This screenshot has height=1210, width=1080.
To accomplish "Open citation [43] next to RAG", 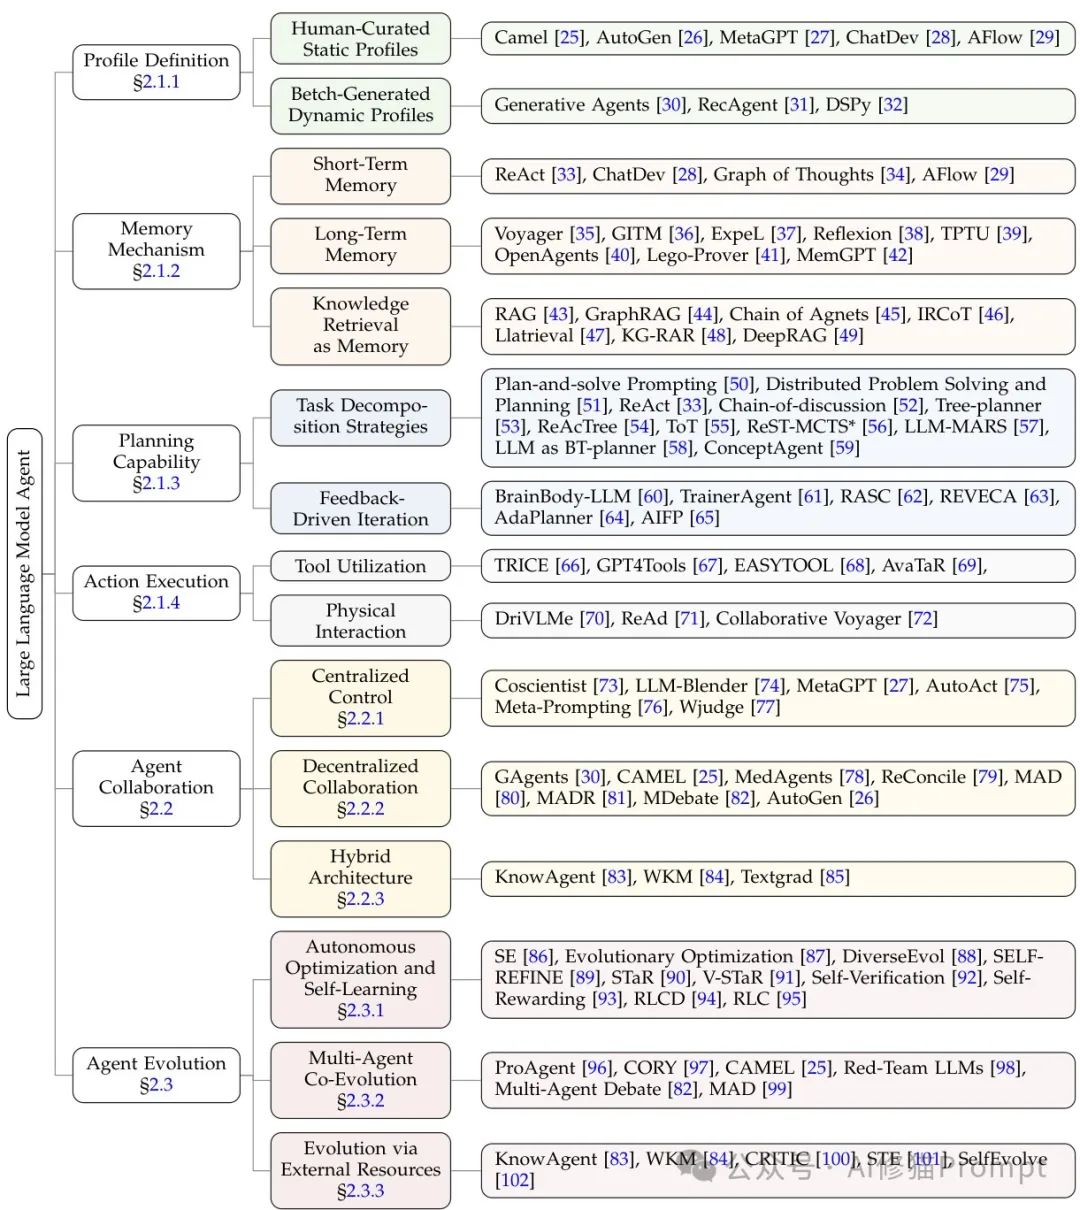I will (x=559, y=314).
